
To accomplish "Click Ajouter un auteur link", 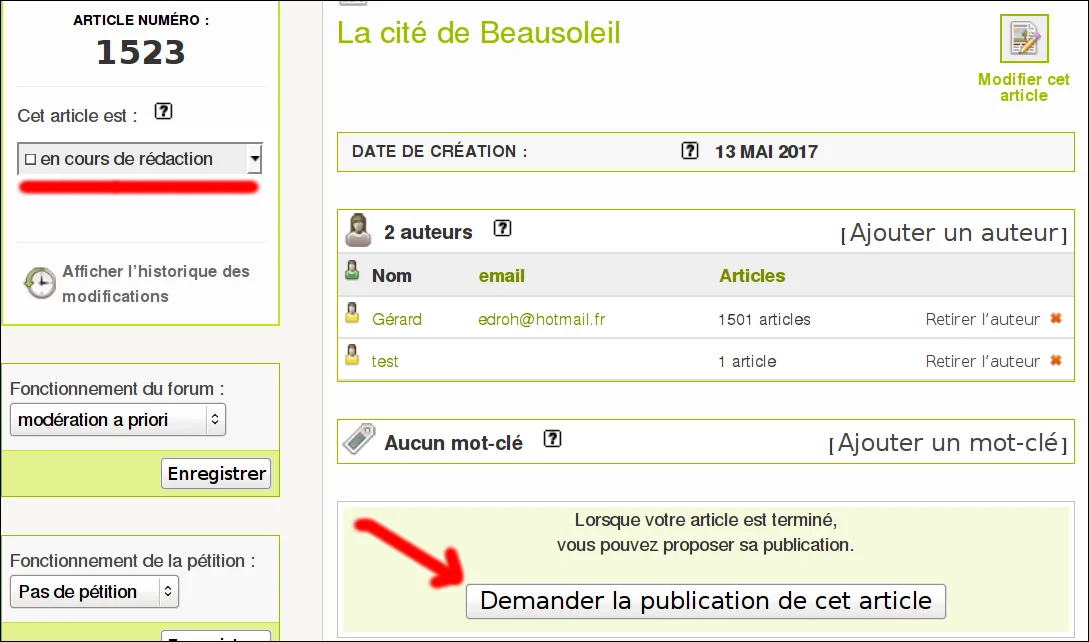I will point(954,233).
